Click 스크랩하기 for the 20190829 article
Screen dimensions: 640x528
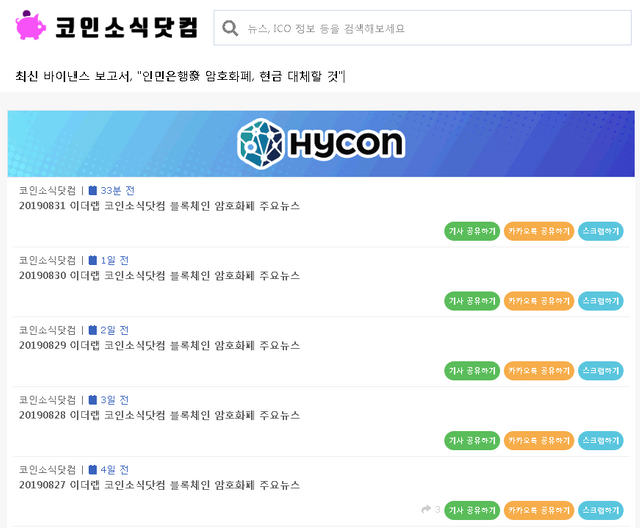(601, 371)
